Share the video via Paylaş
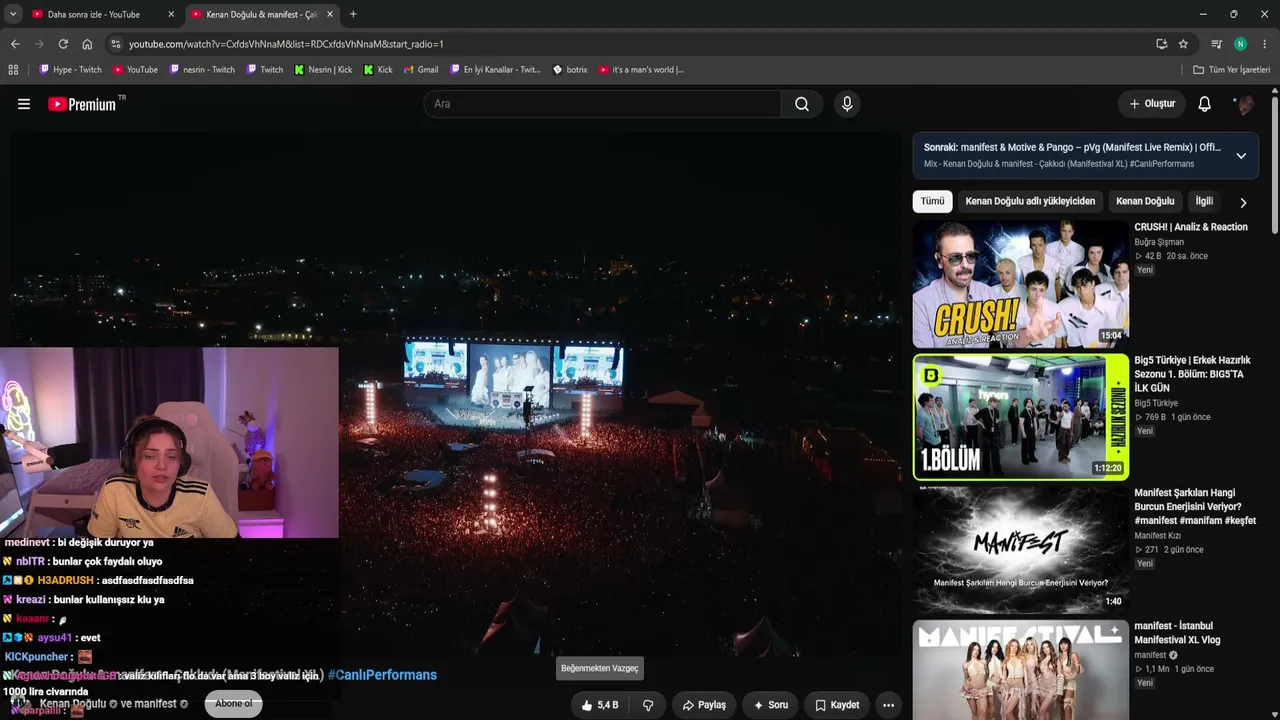Image resolution: width=1280 pixels, height=720 pixels. coord(704,705)
